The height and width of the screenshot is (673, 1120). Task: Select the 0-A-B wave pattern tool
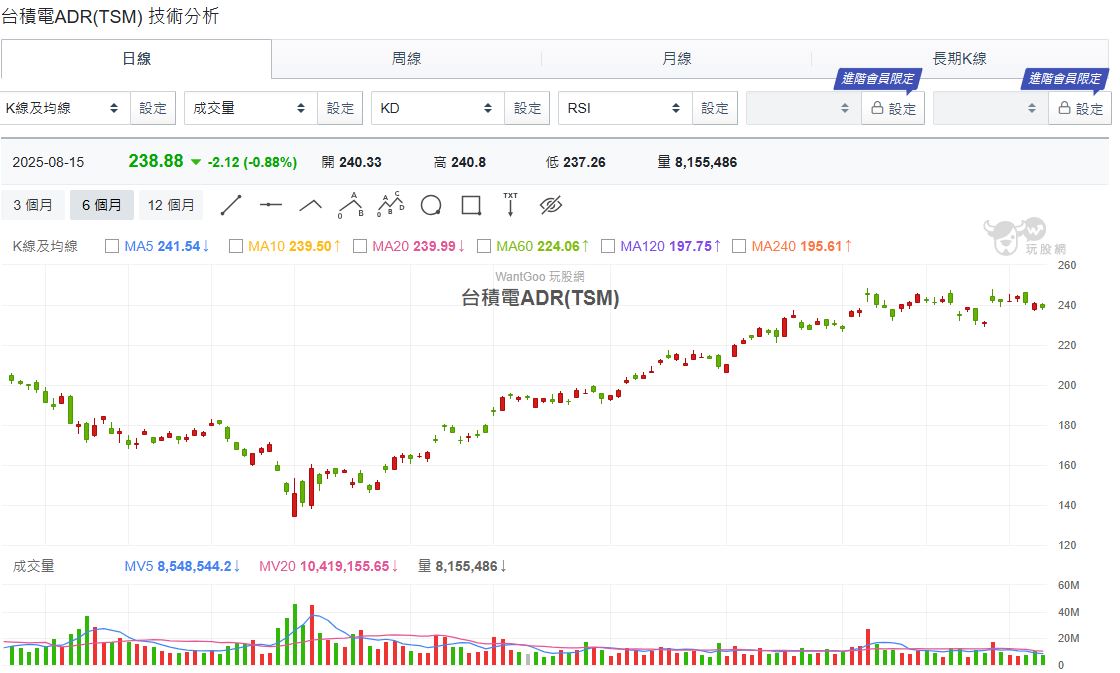pos(350,205)
